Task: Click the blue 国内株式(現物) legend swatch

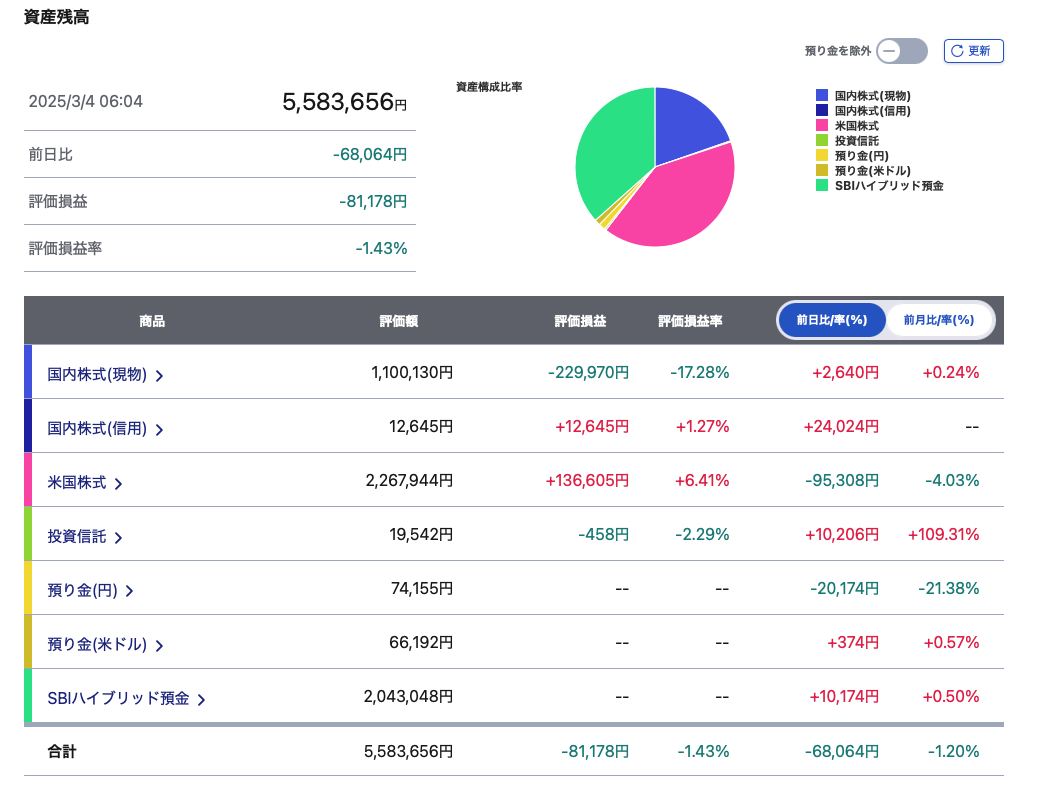Action: click(822, 96)
